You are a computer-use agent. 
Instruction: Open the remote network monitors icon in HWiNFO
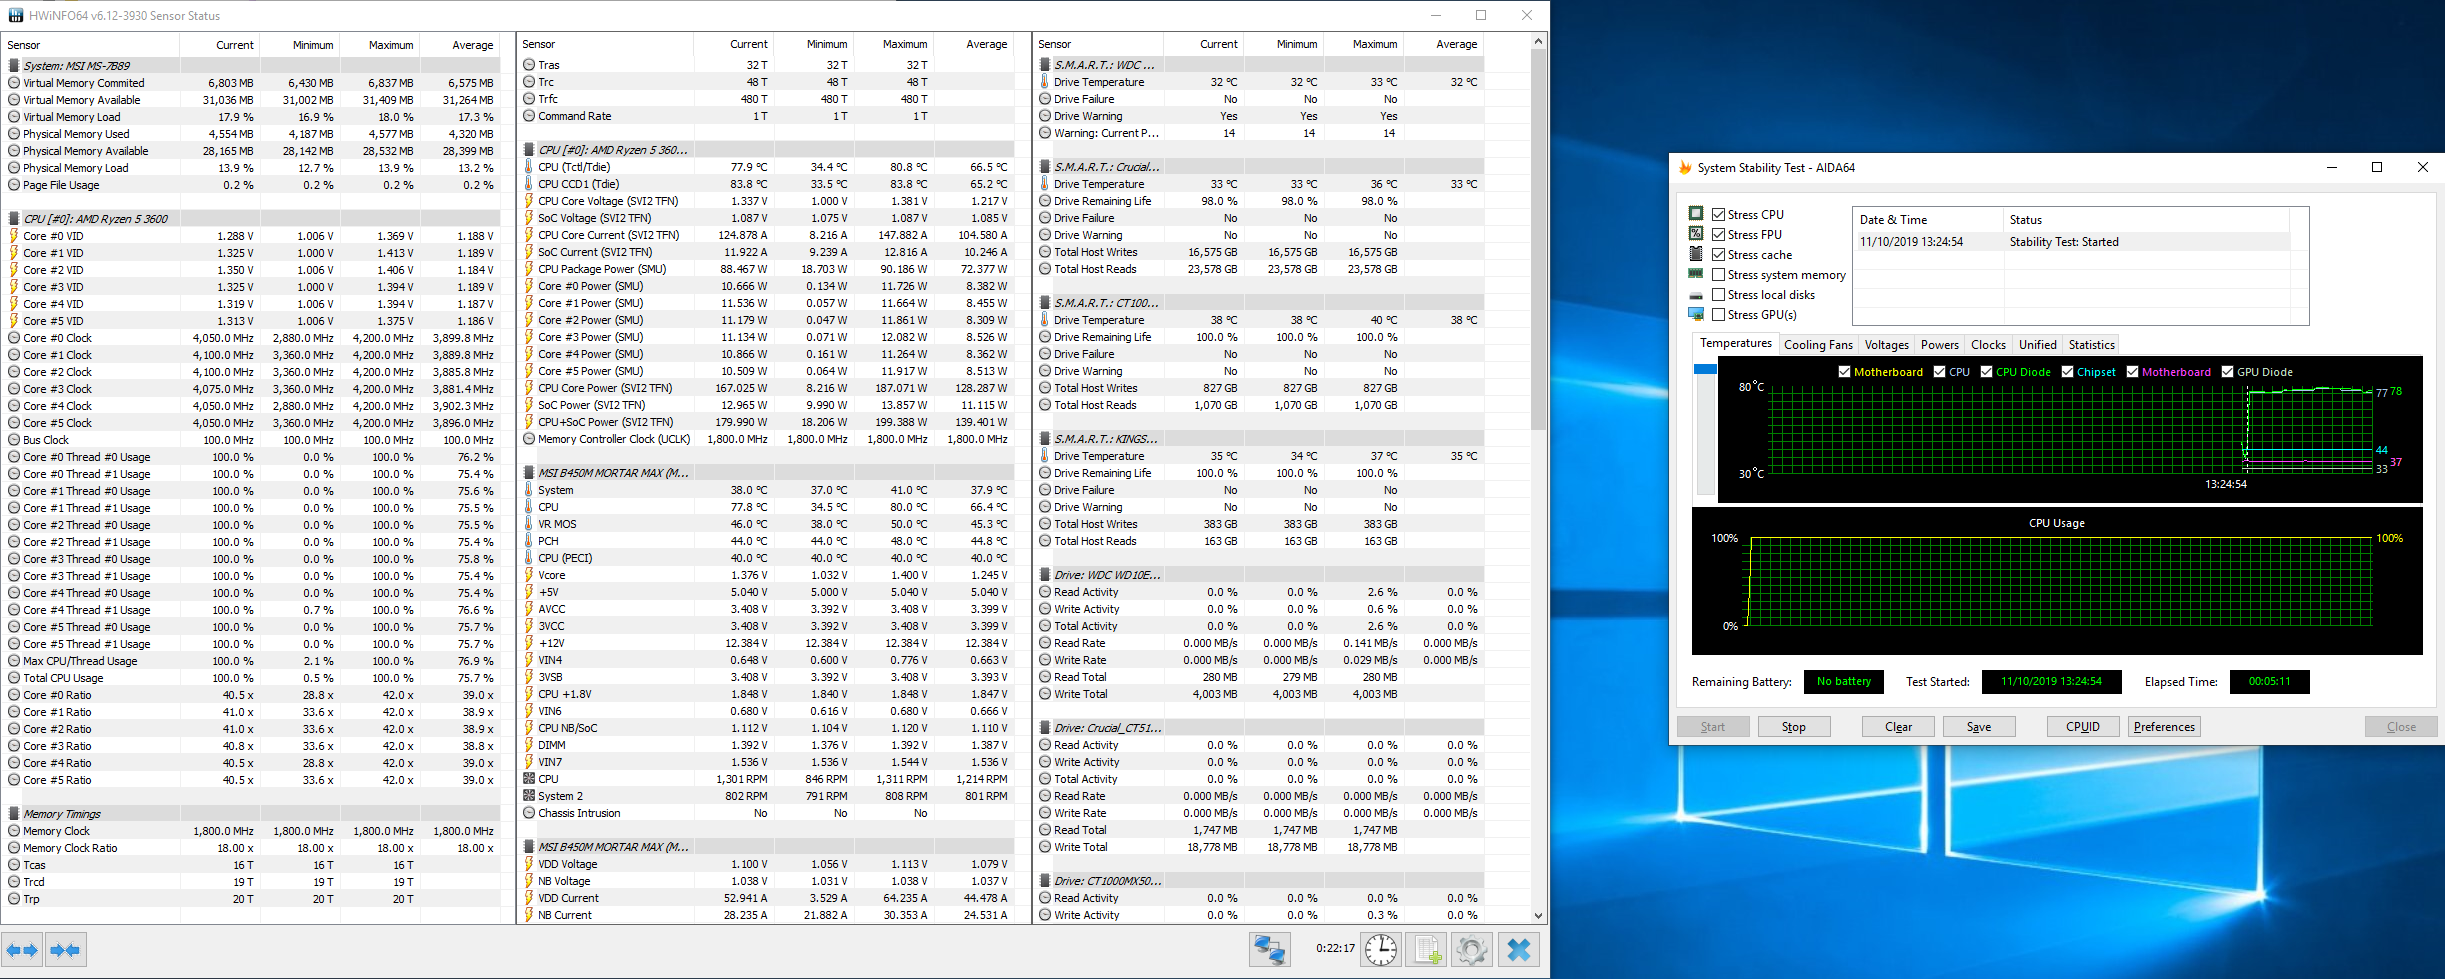tap(1269, 949)
